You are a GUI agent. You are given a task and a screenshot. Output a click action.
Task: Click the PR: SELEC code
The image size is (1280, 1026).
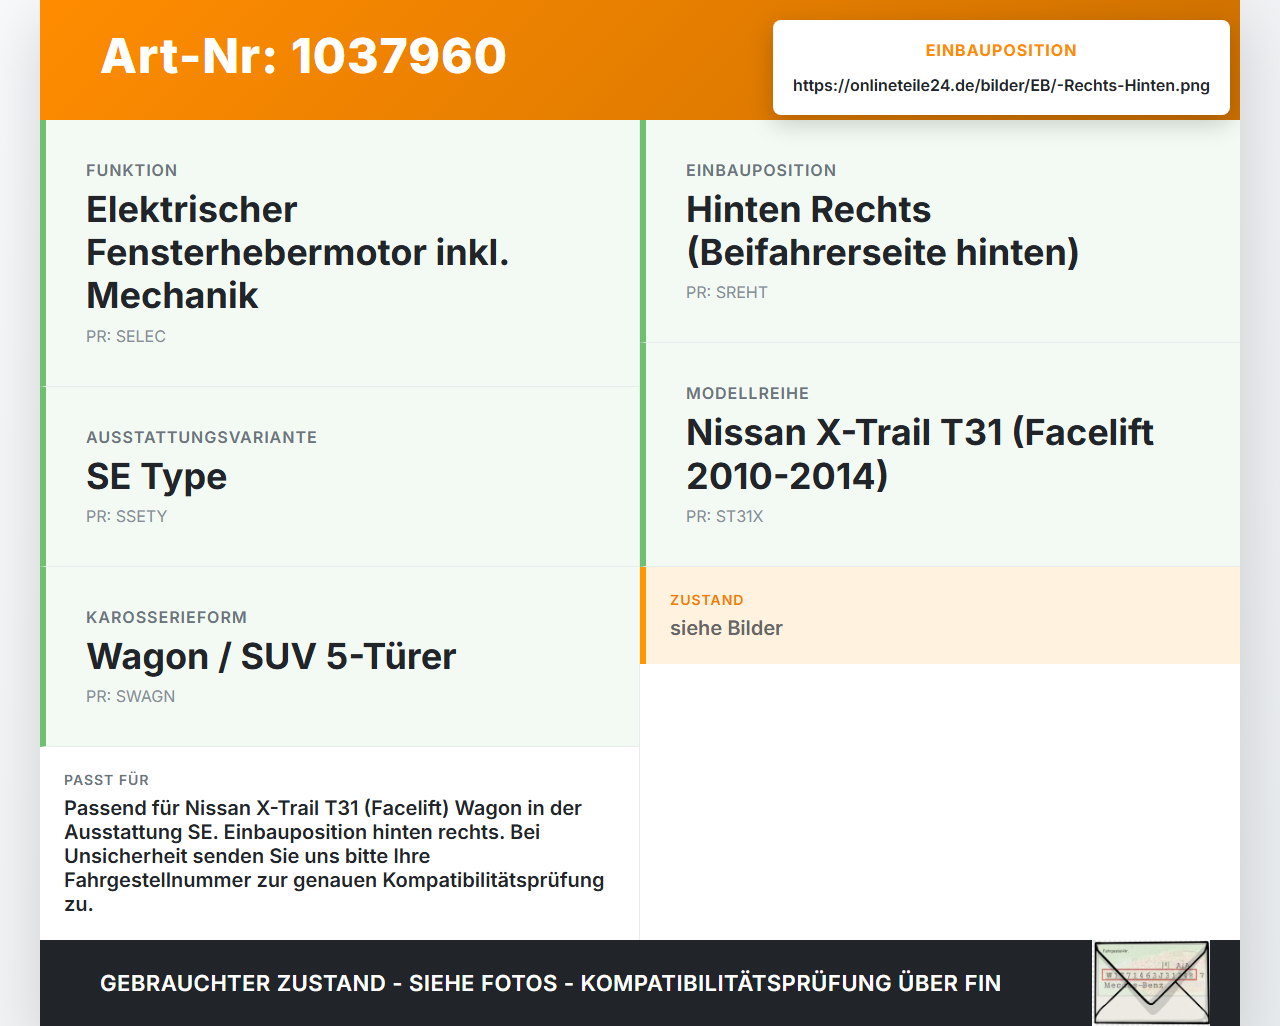tap(126, 337)
